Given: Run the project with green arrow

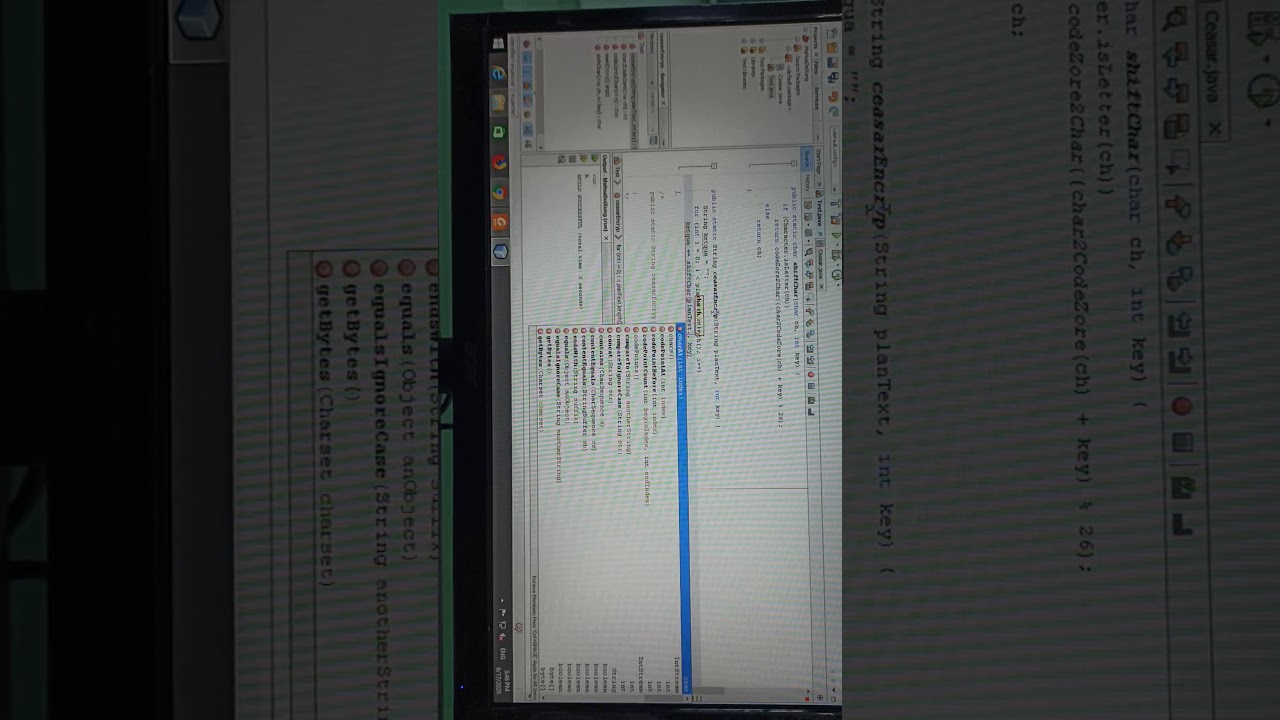Looking at the screenshot, I should pos(836,236).
